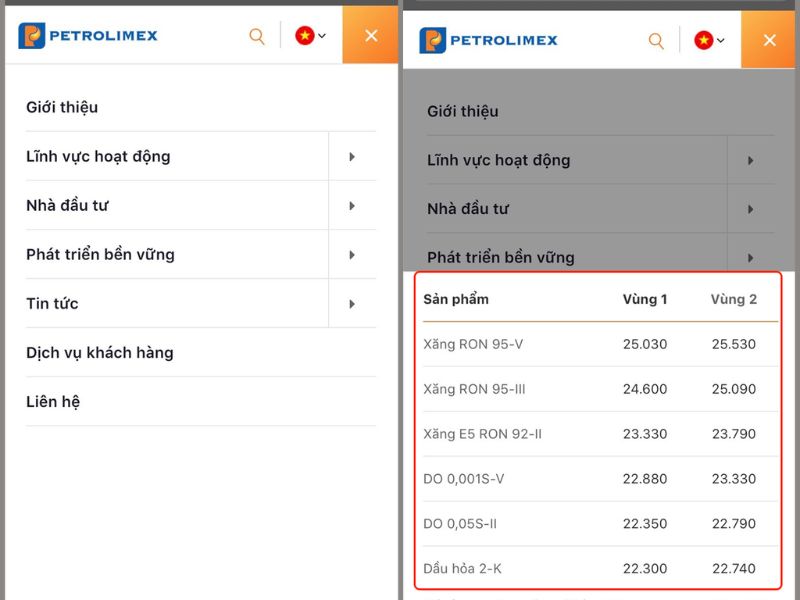Select the Xăng E5 RON 92-II product row
800x600 pixels.
pos(600,434)
